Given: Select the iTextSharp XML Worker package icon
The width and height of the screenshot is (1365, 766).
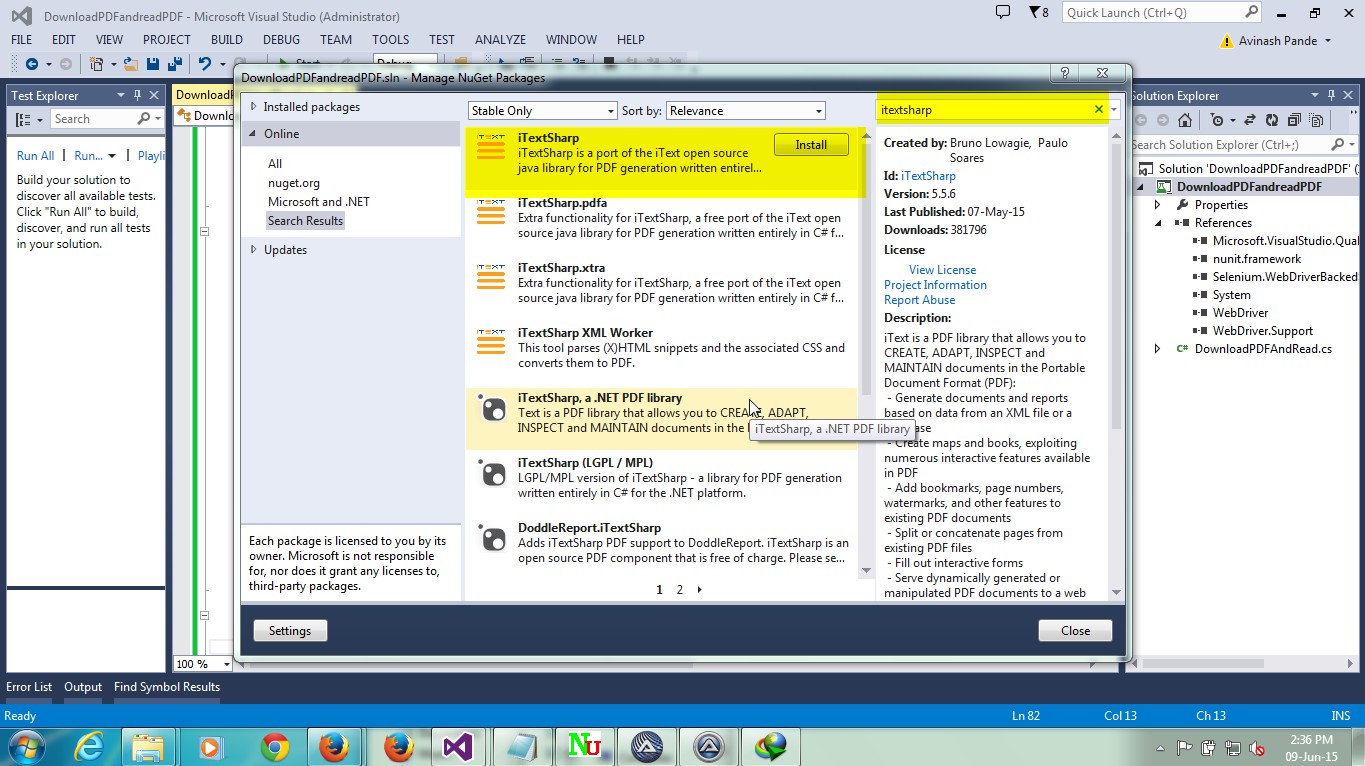Looking at the screenshot, I should pyautogui.click(x=491, y=341).
